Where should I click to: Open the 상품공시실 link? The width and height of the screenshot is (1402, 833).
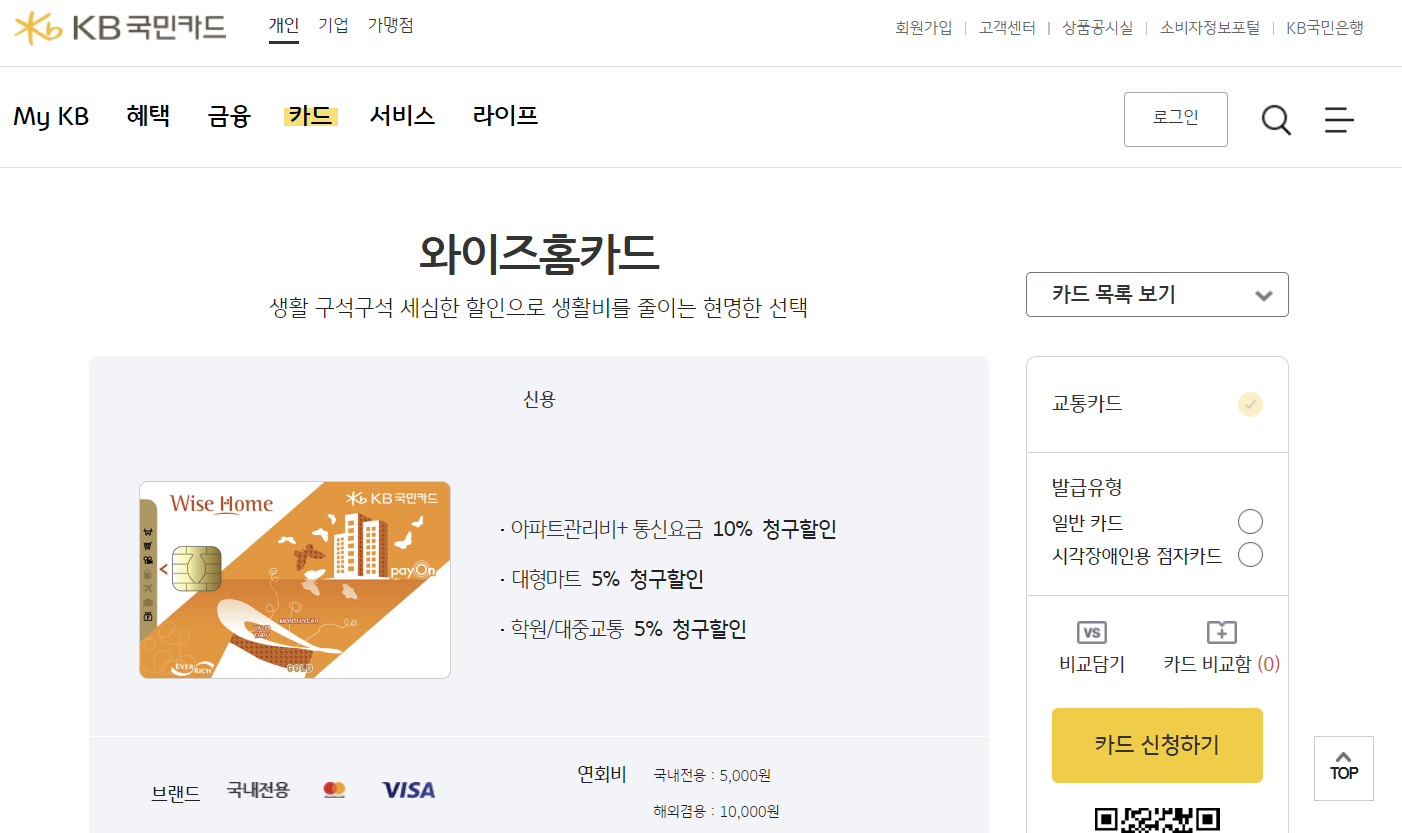[1098, 28]
